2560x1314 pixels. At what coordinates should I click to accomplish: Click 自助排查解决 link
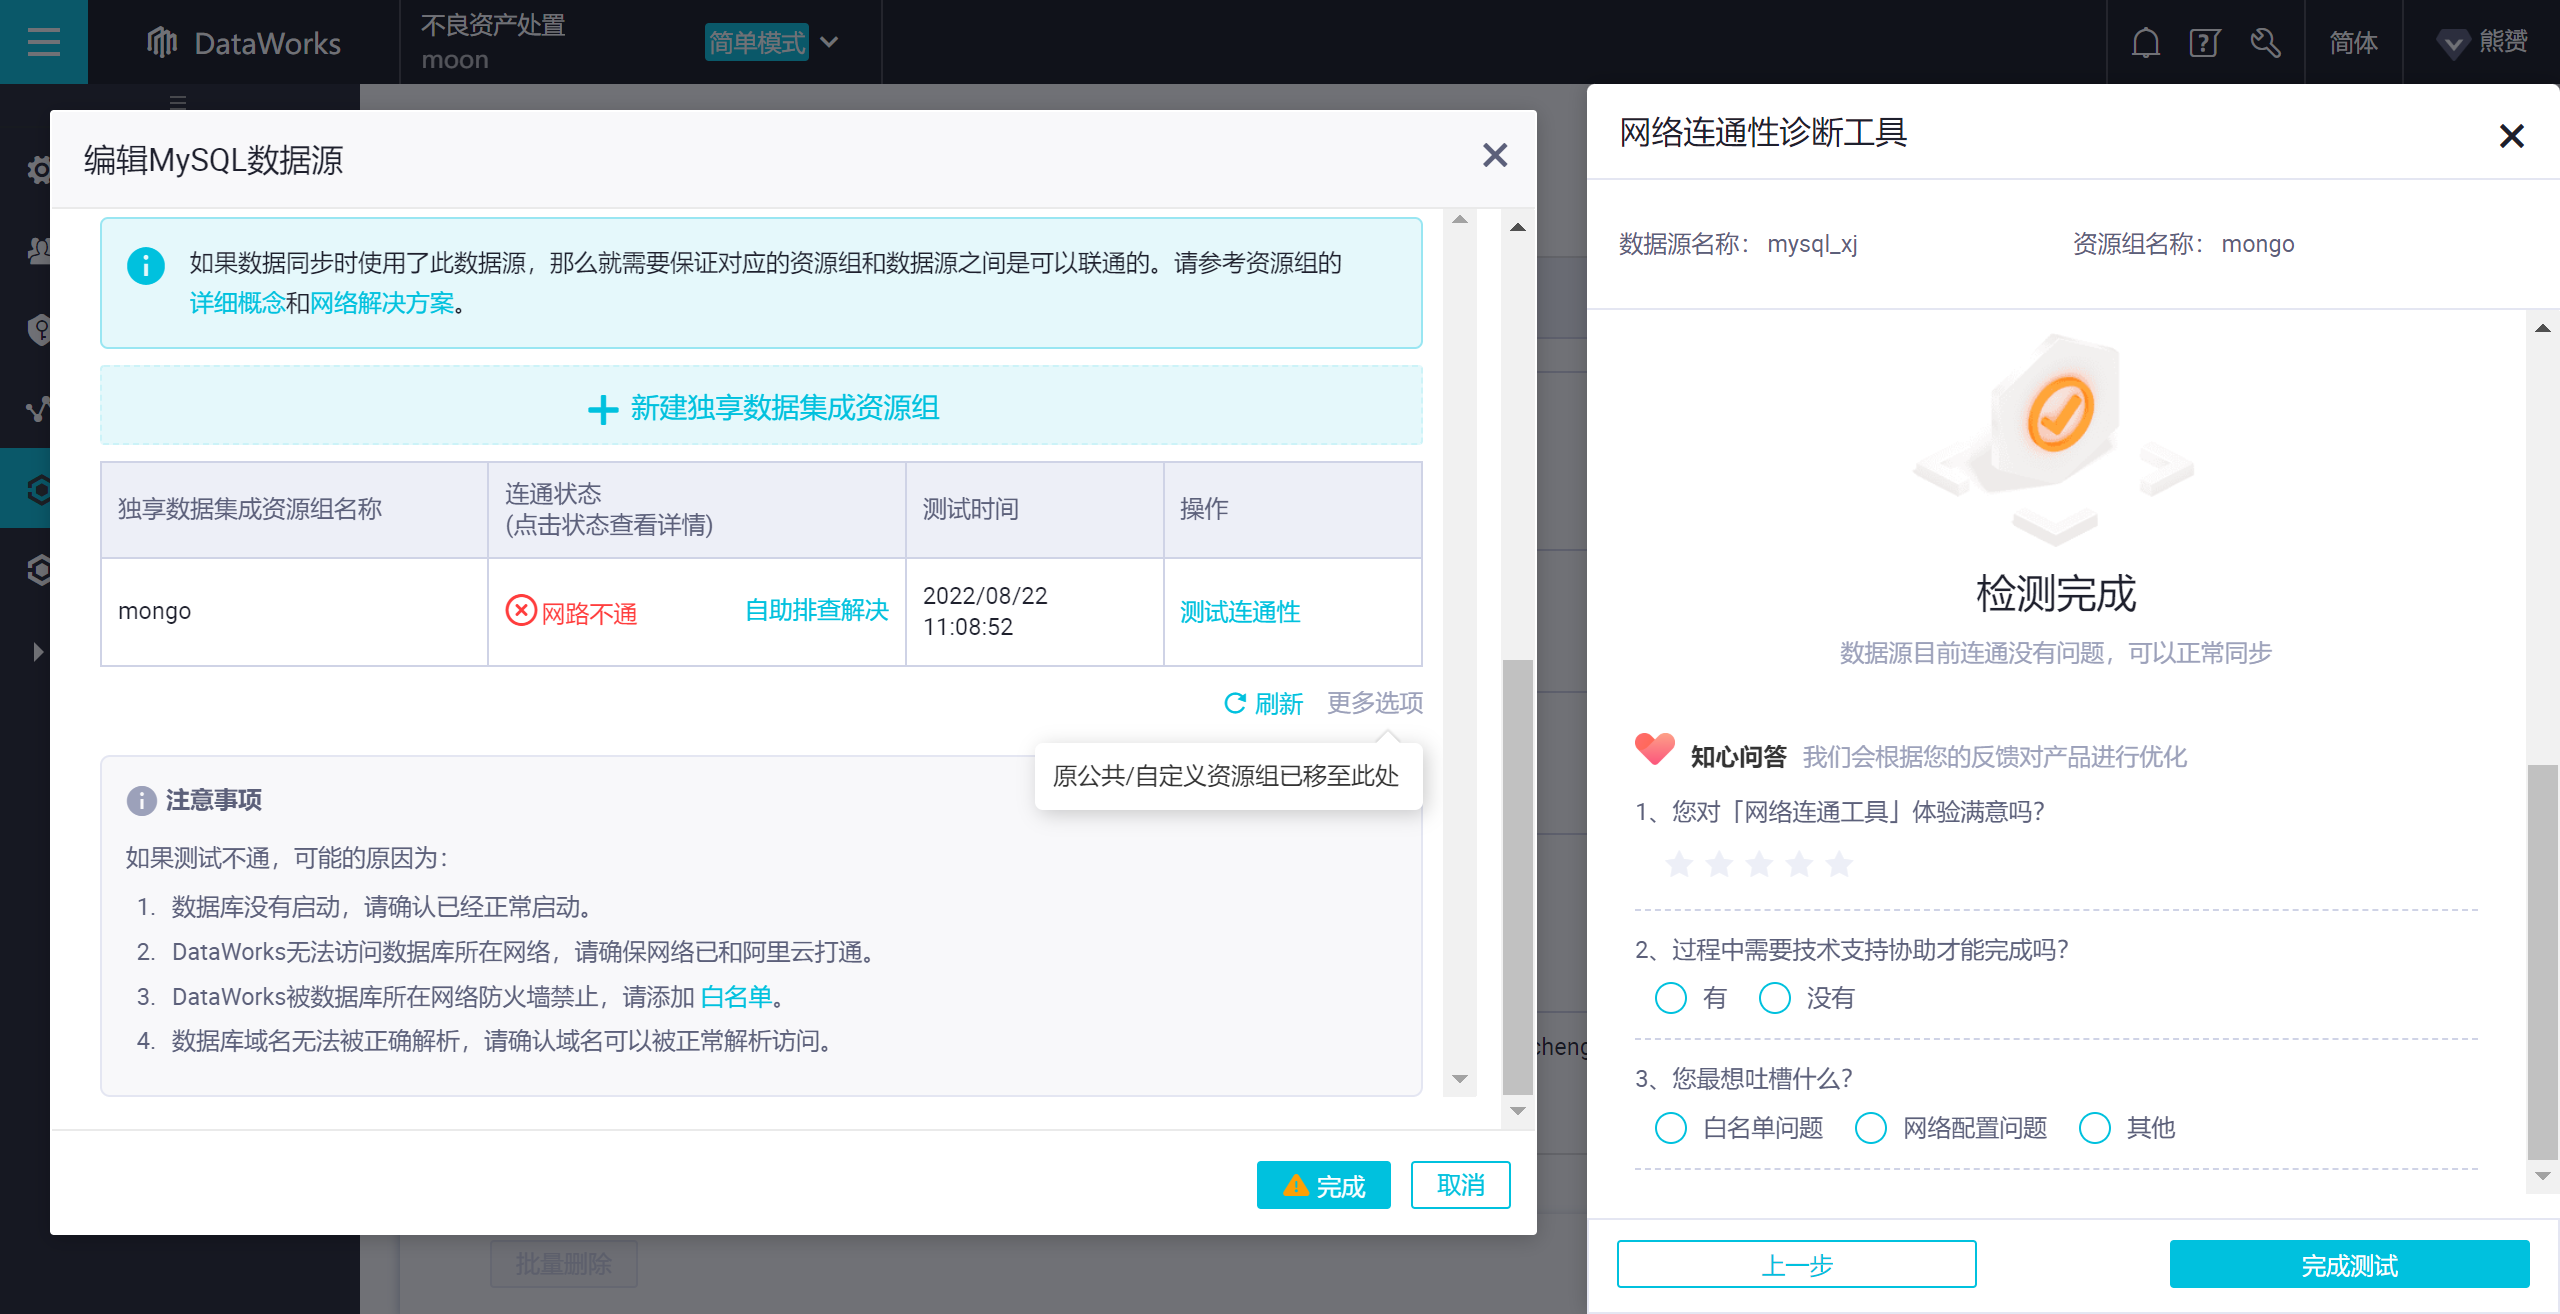pyautogui.click(x=817, y=610)
